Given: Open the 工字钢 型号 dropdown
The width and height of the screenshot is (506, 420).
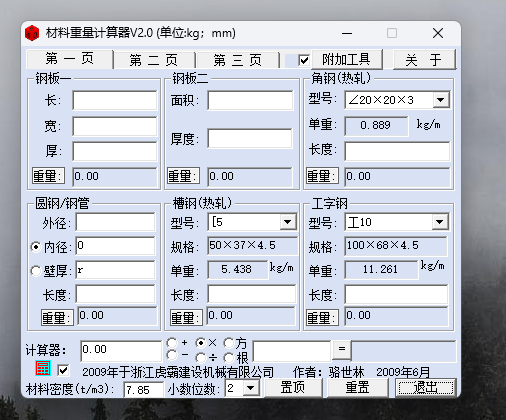Looking at the screenshot, I should coord(440,222).
